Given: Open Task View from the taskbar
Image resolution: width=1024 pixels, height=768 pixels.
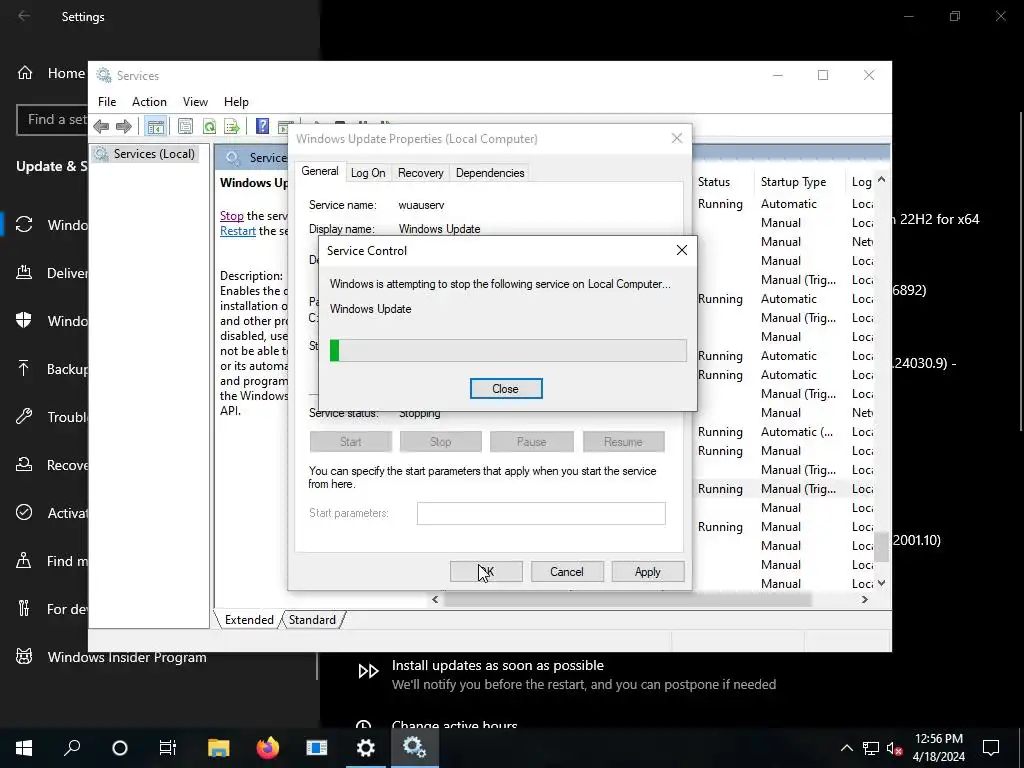Looking at the screenshot, I should (x=168, y=748).
